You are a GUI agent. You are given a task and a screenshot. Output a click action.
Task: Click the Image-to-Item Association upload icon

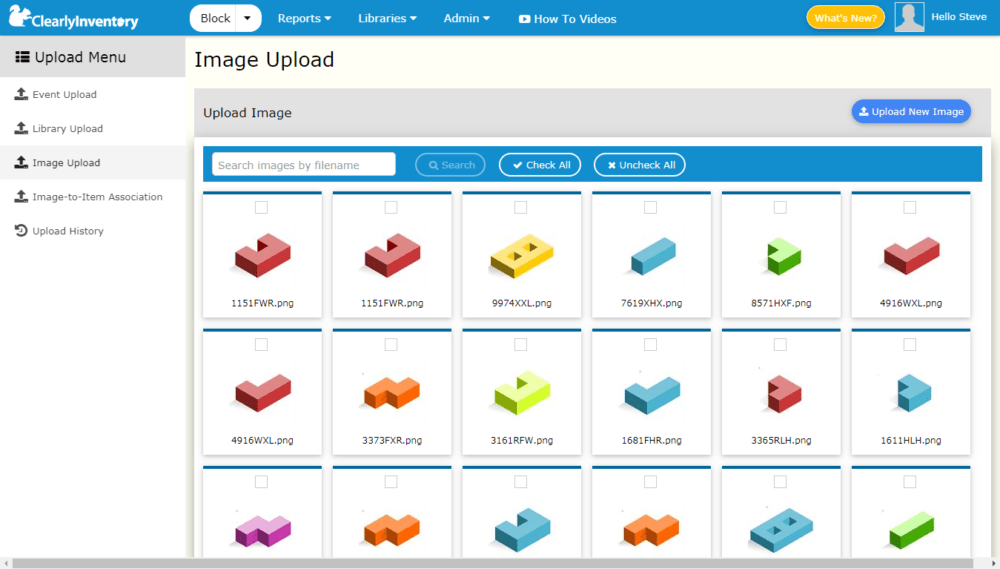pyautogui.click(x=21, y=196)
